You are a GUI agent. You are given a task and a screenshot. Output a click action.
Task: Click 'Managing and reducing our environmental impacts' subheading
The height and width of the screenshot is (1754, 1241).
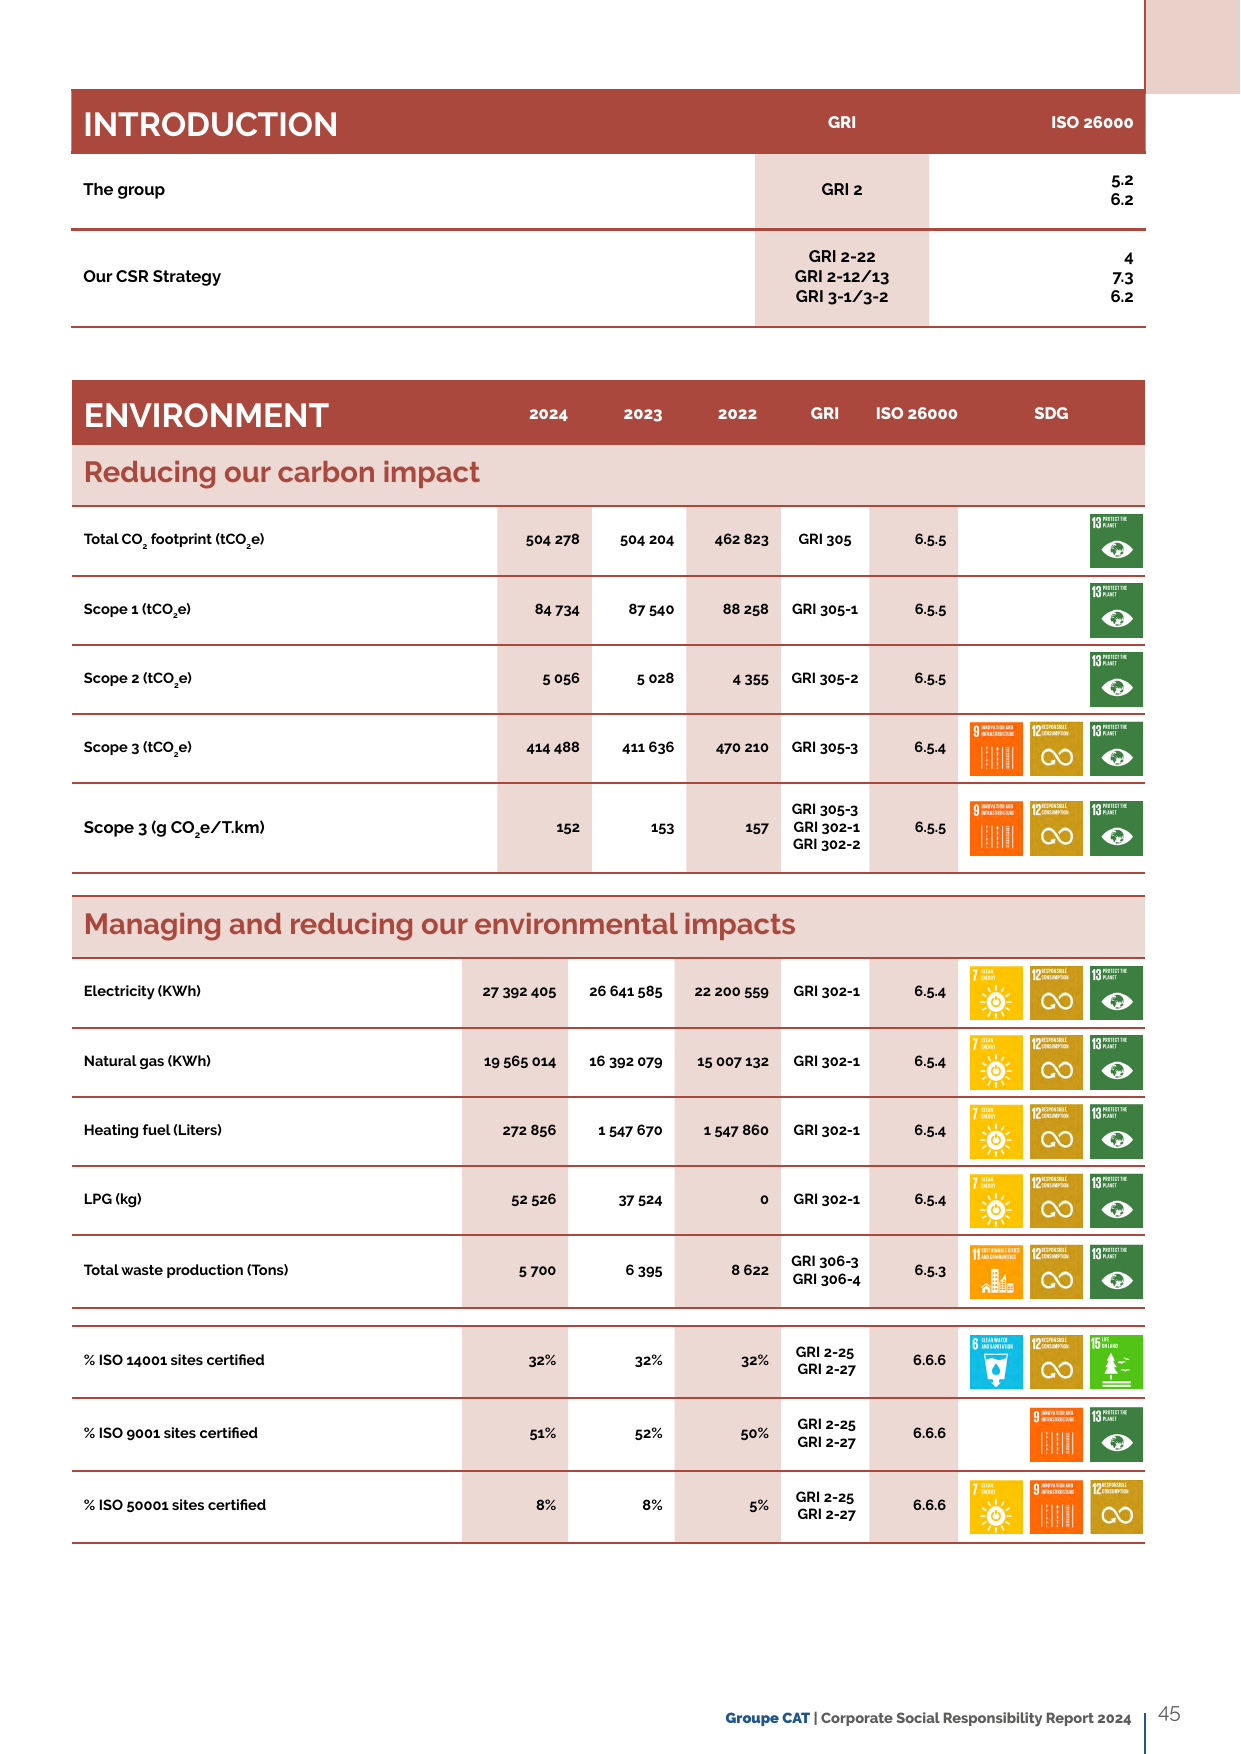click(440, 924)
